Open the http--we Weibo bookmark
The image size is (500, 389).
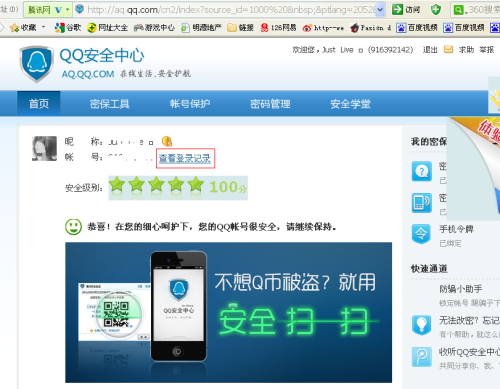pos(323,28)
